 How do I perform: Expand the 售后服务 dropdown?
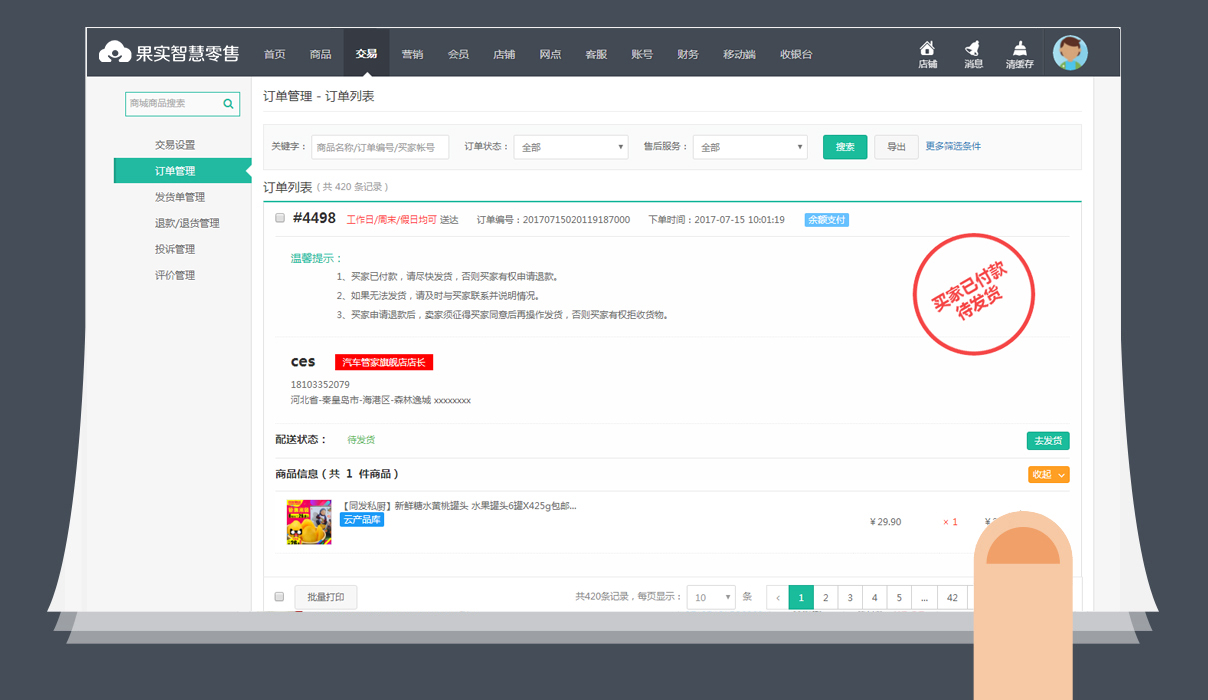[x=750, y=146]
